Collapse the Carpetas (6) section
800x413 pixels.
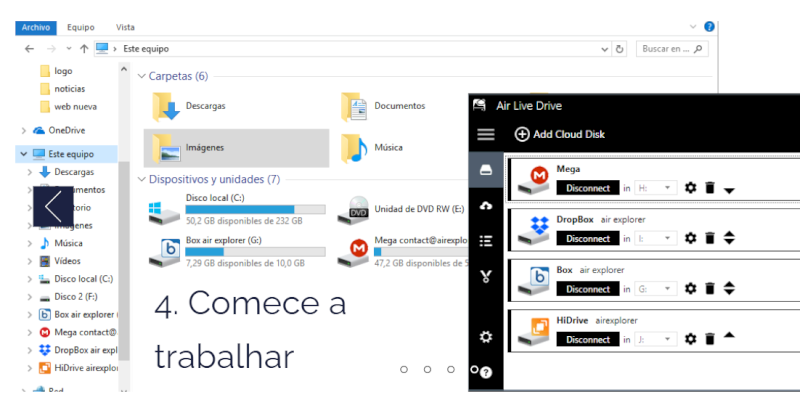(142, 77)
